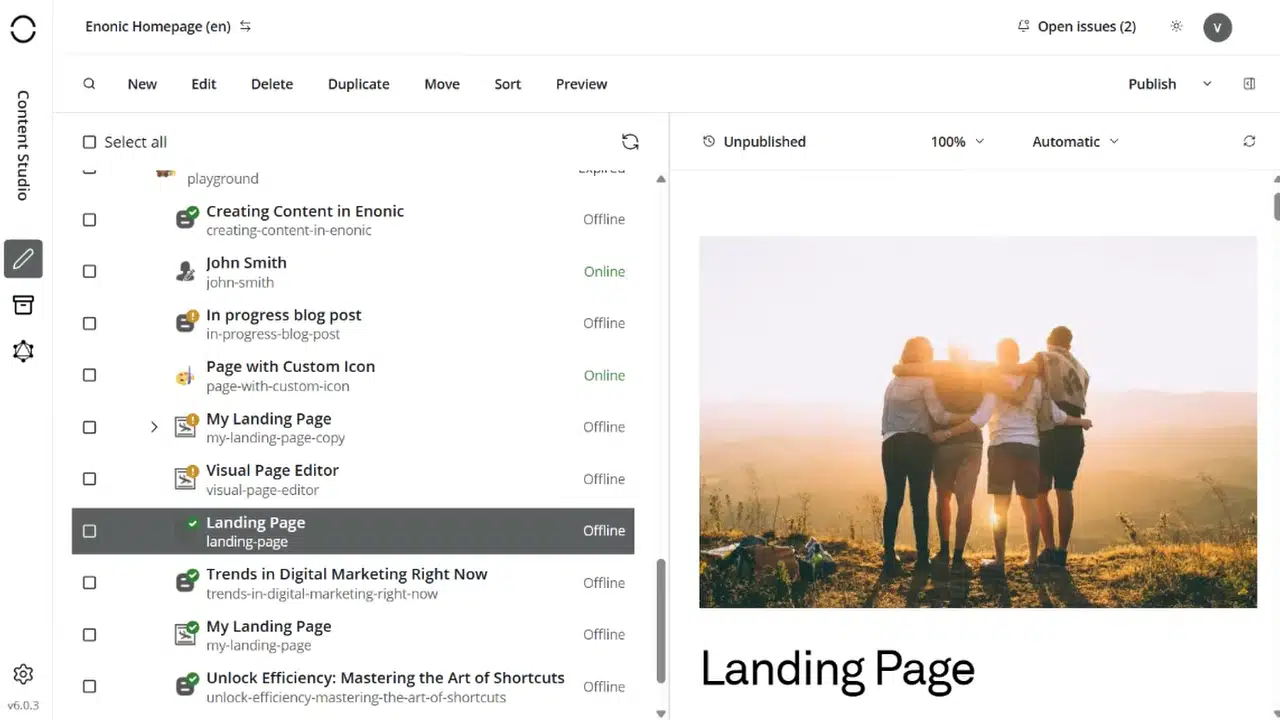Viewport: 1280px width, 720px height.
Task: Click the Unpublished status label
Action: 764,142
